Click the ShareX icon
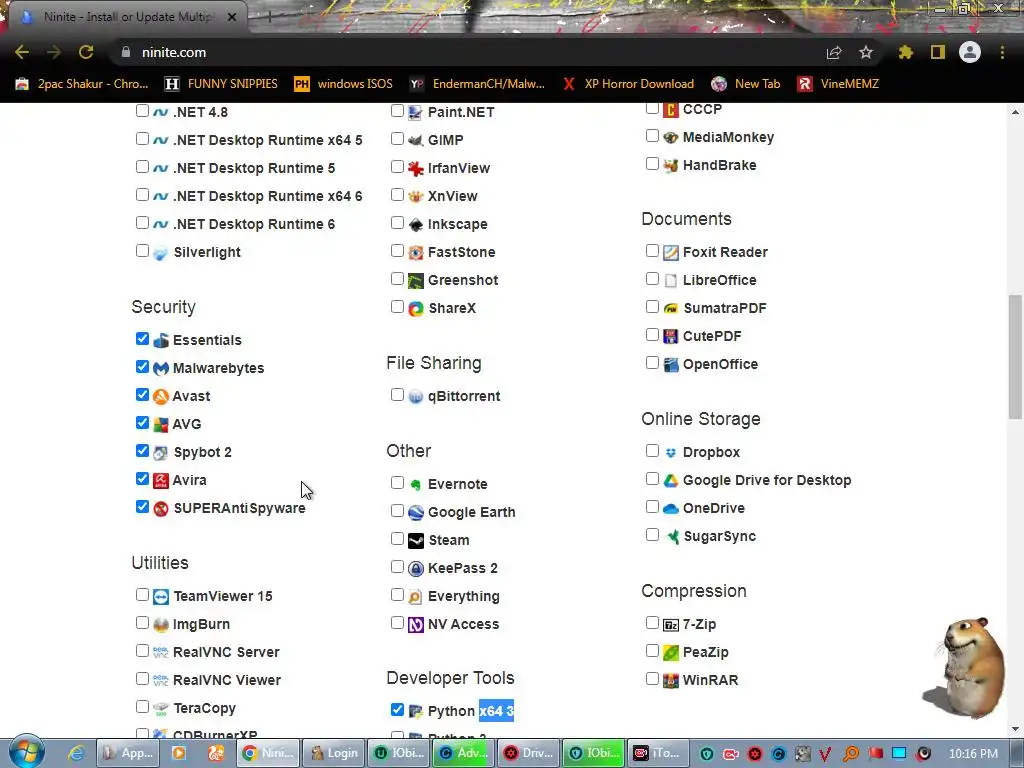 click(x=415, y=308)
